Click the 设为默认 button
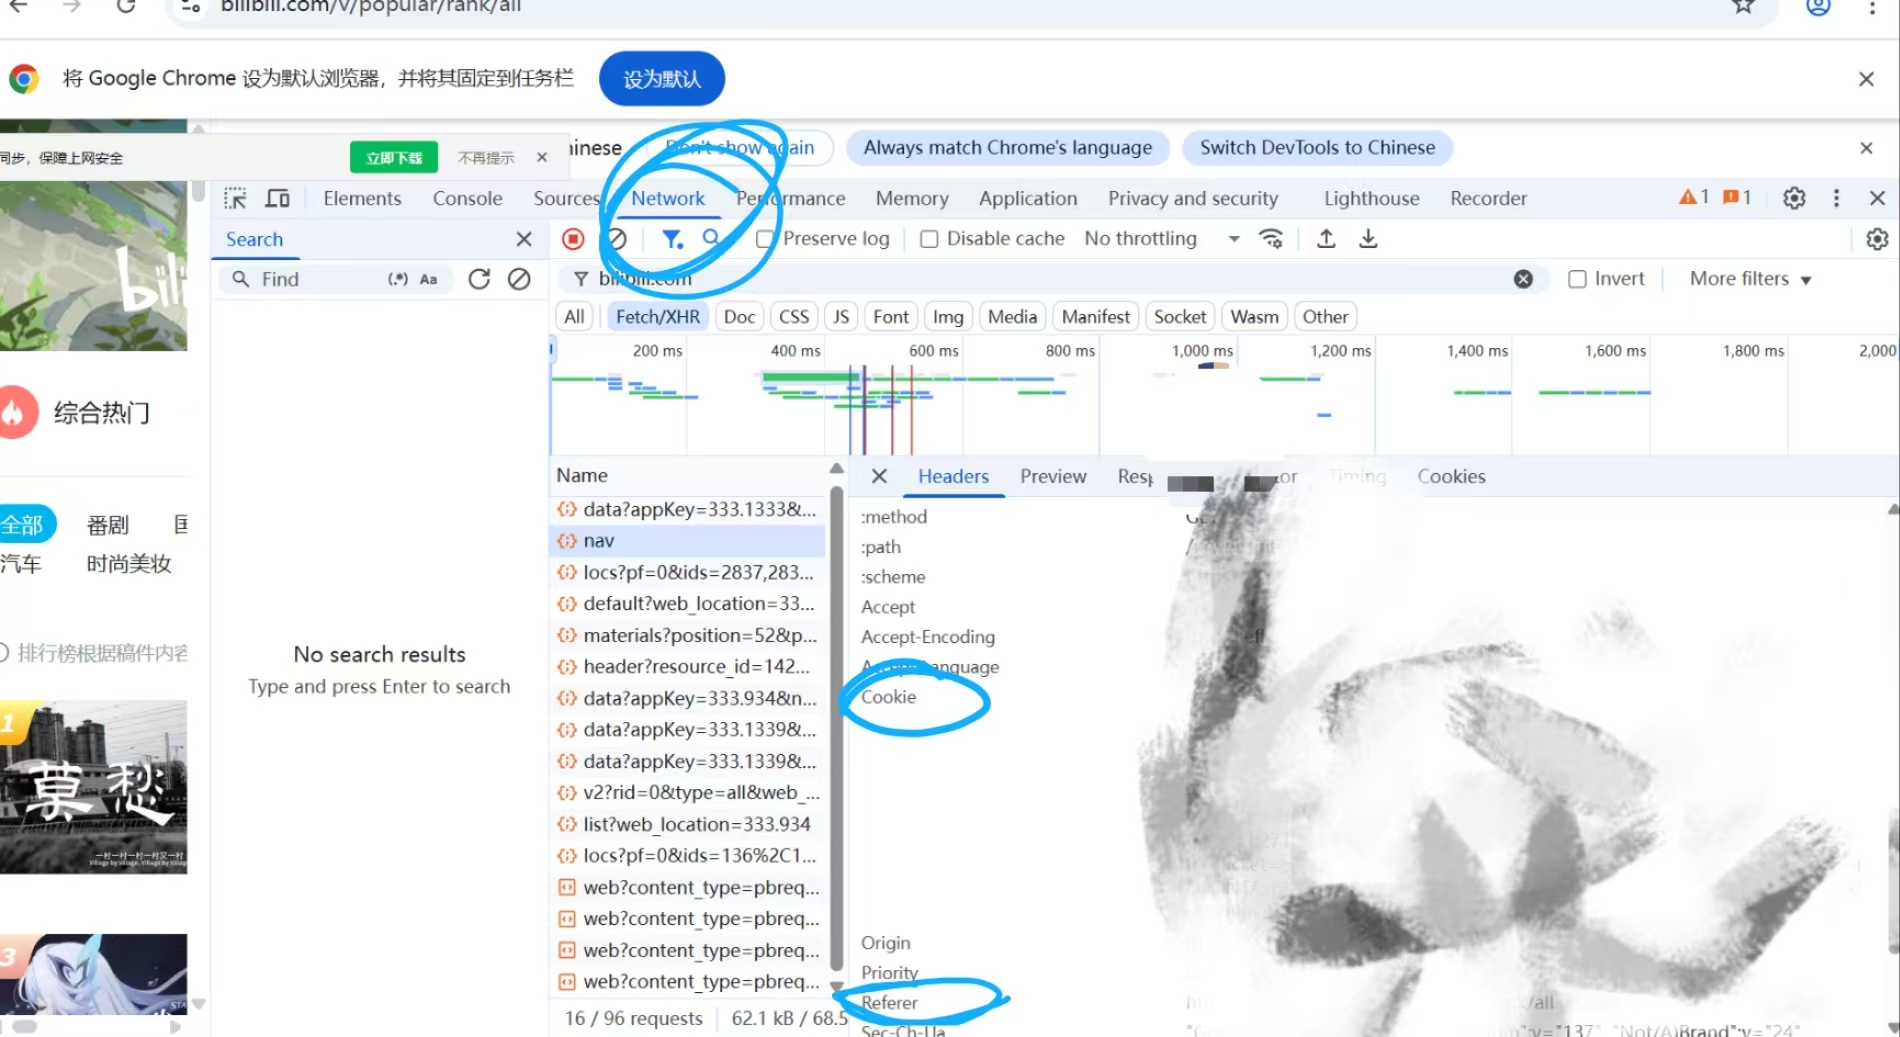 pos(660,78)
